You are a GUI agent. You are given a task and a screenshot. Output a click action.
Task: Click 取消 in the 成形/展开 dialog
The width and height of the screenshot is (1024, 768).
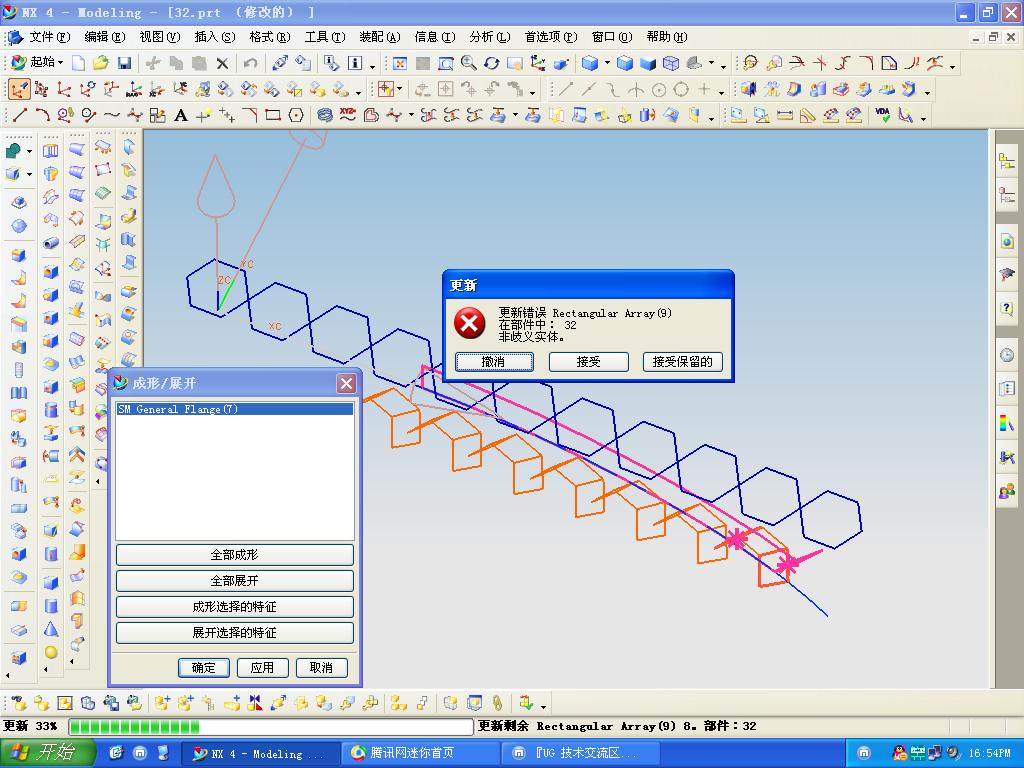tap(321, 667)
